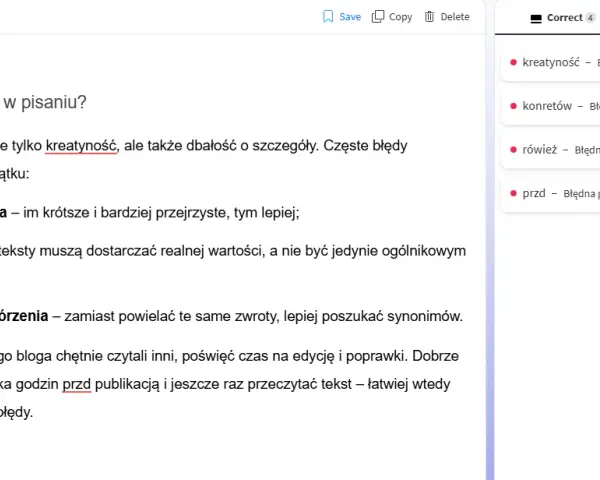Click the bold text ending in 'órzenia'
Viewport: 600px width, 480px height.
tap(24, 316)
